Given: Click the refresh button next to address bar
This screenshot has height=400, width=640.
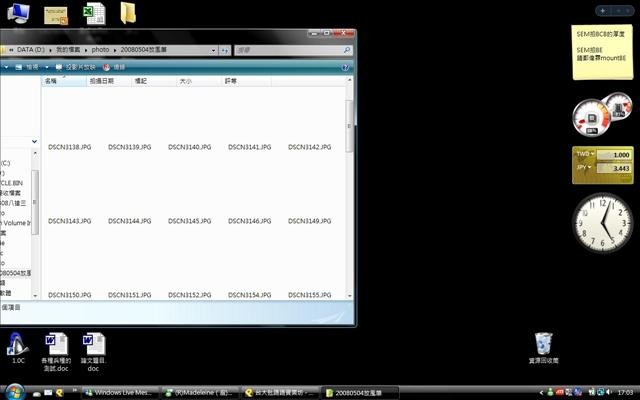Looking at the screenshot, I should 224,50.
